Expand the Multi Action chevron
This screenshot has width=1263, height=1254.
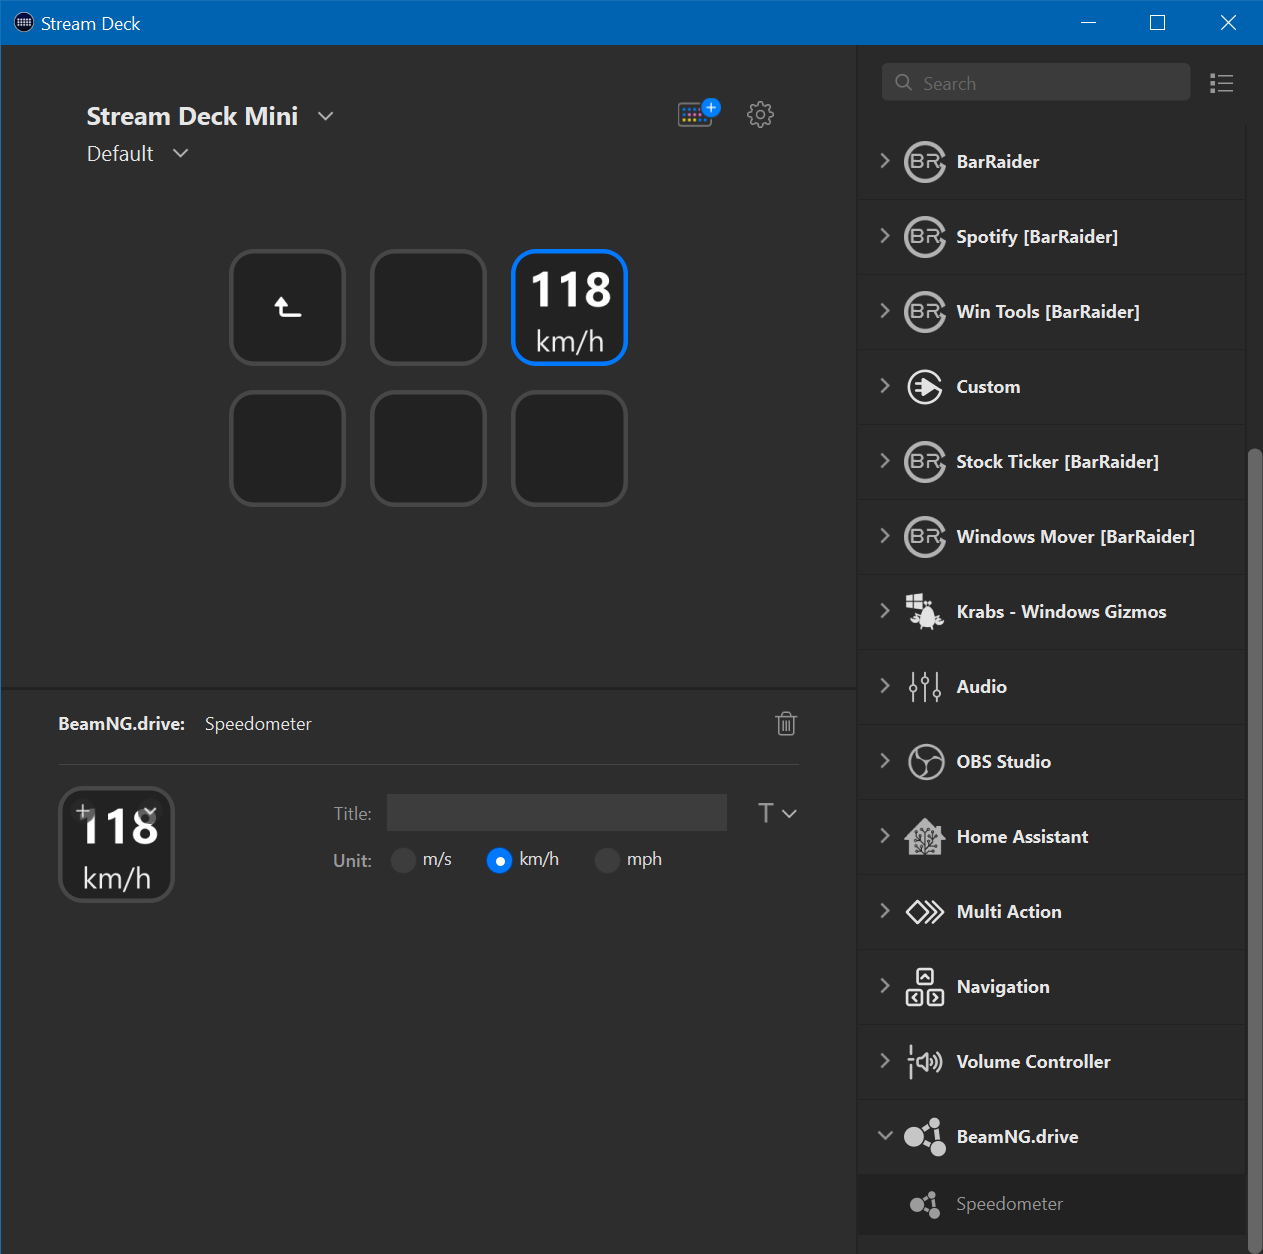pyautogui.click(x=885, y=911)
